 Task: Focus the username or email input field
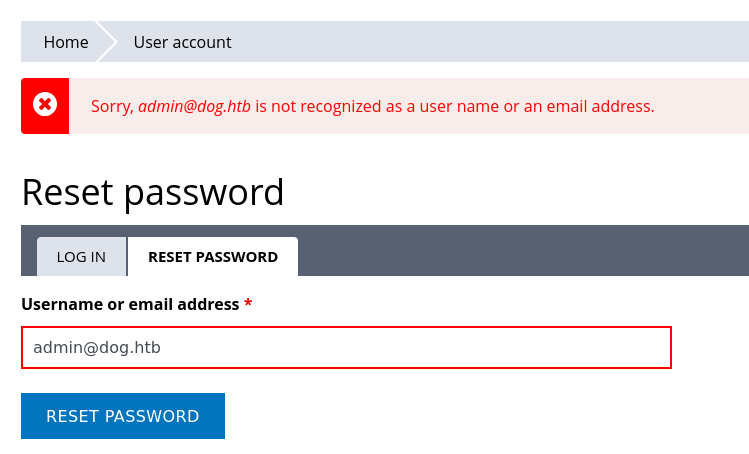(x=345, y=348)
